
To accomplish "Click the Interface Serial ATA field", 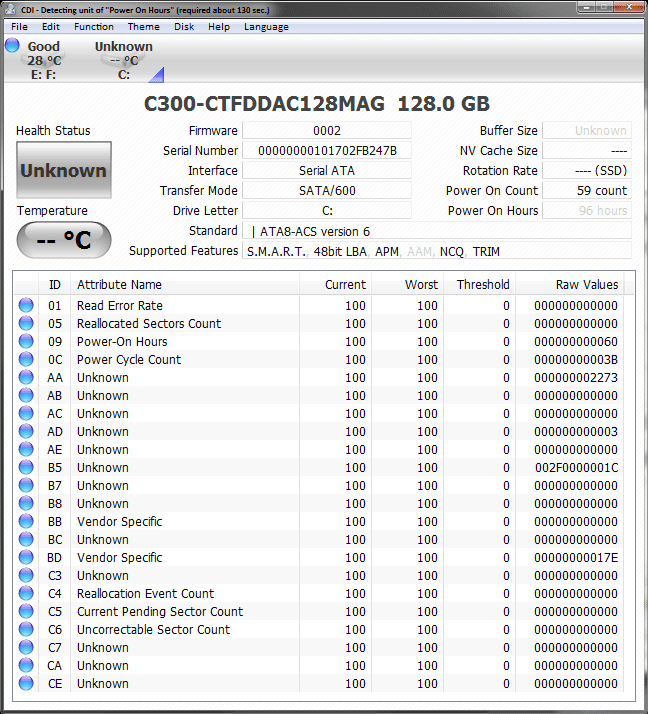I will click(x=327, y=171).
